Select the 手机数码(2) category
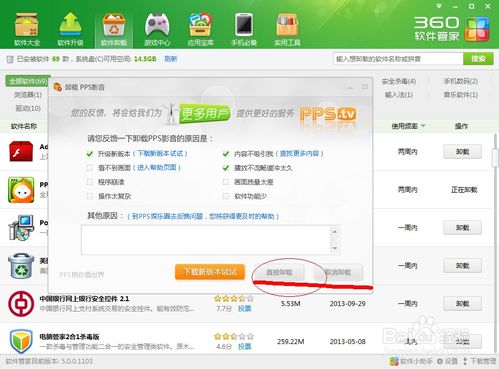 point(460,81)
